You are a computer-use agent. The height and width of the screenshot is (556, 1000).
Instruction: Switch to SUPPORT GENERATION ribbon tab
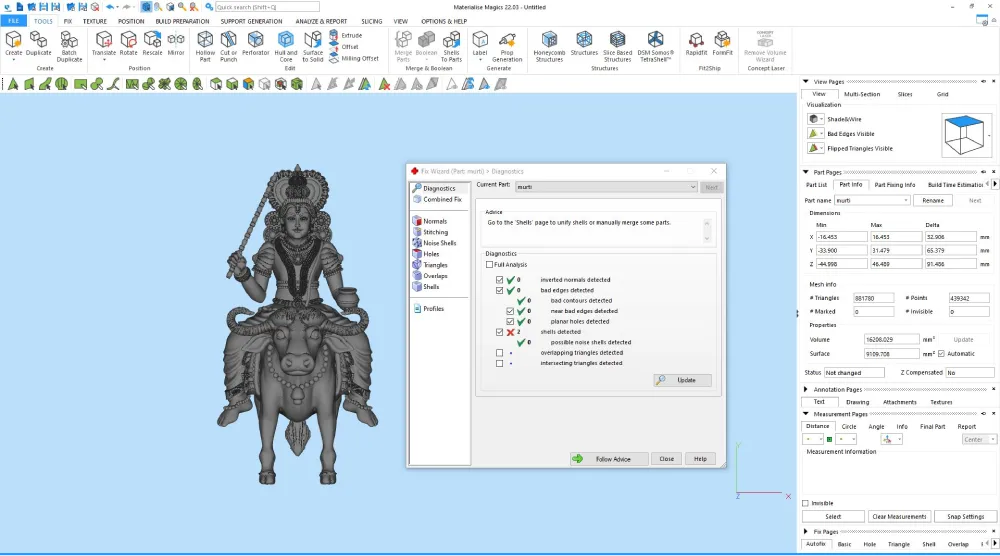[251, 21]
